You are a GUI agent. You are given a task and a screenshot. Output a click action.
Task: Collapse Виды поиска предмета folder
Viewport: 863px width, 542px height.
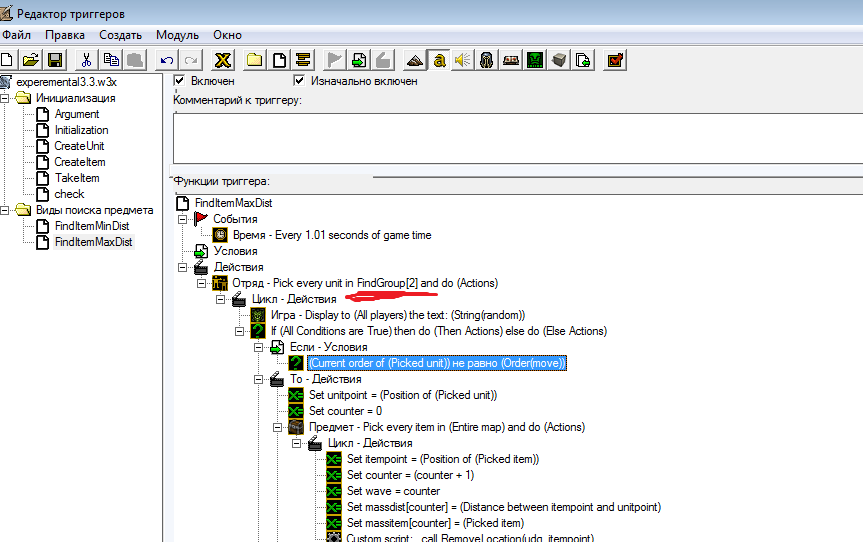click(5, 210)
